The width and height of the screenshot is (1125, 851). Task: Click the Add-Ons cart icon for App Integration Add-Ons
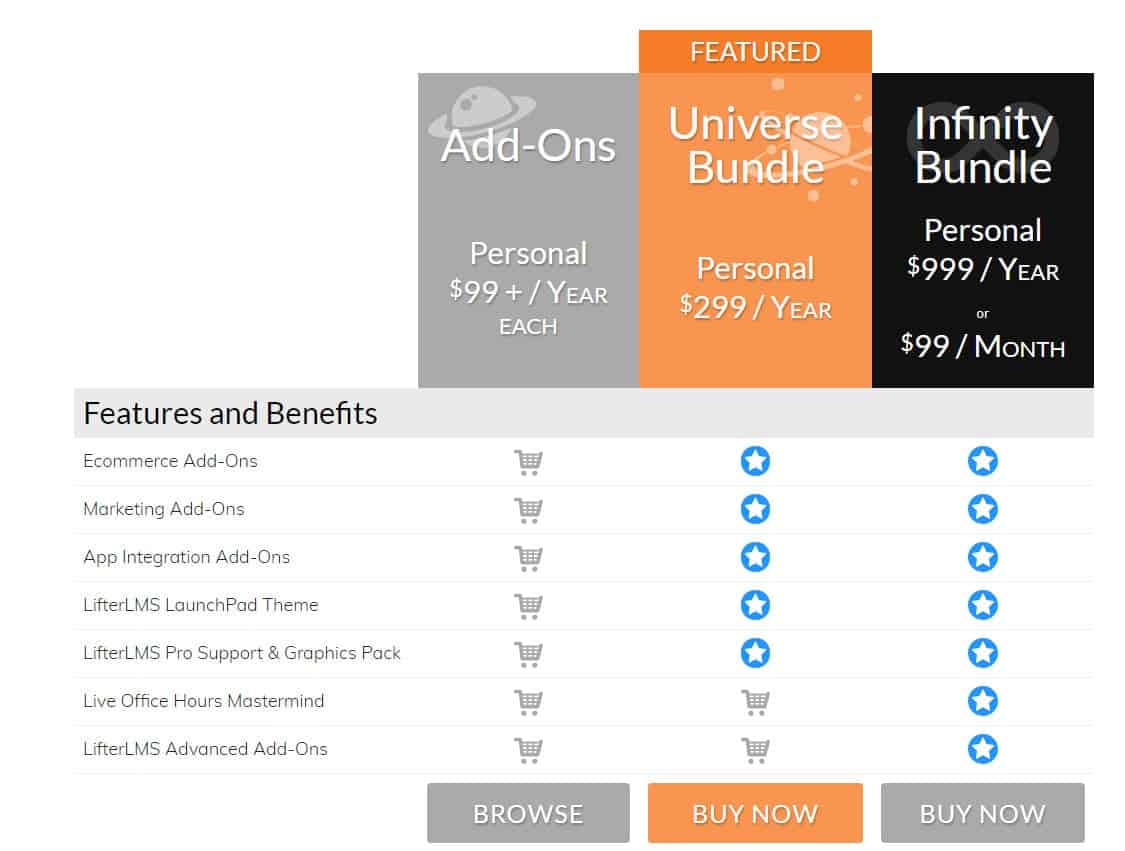coord(529,558)
